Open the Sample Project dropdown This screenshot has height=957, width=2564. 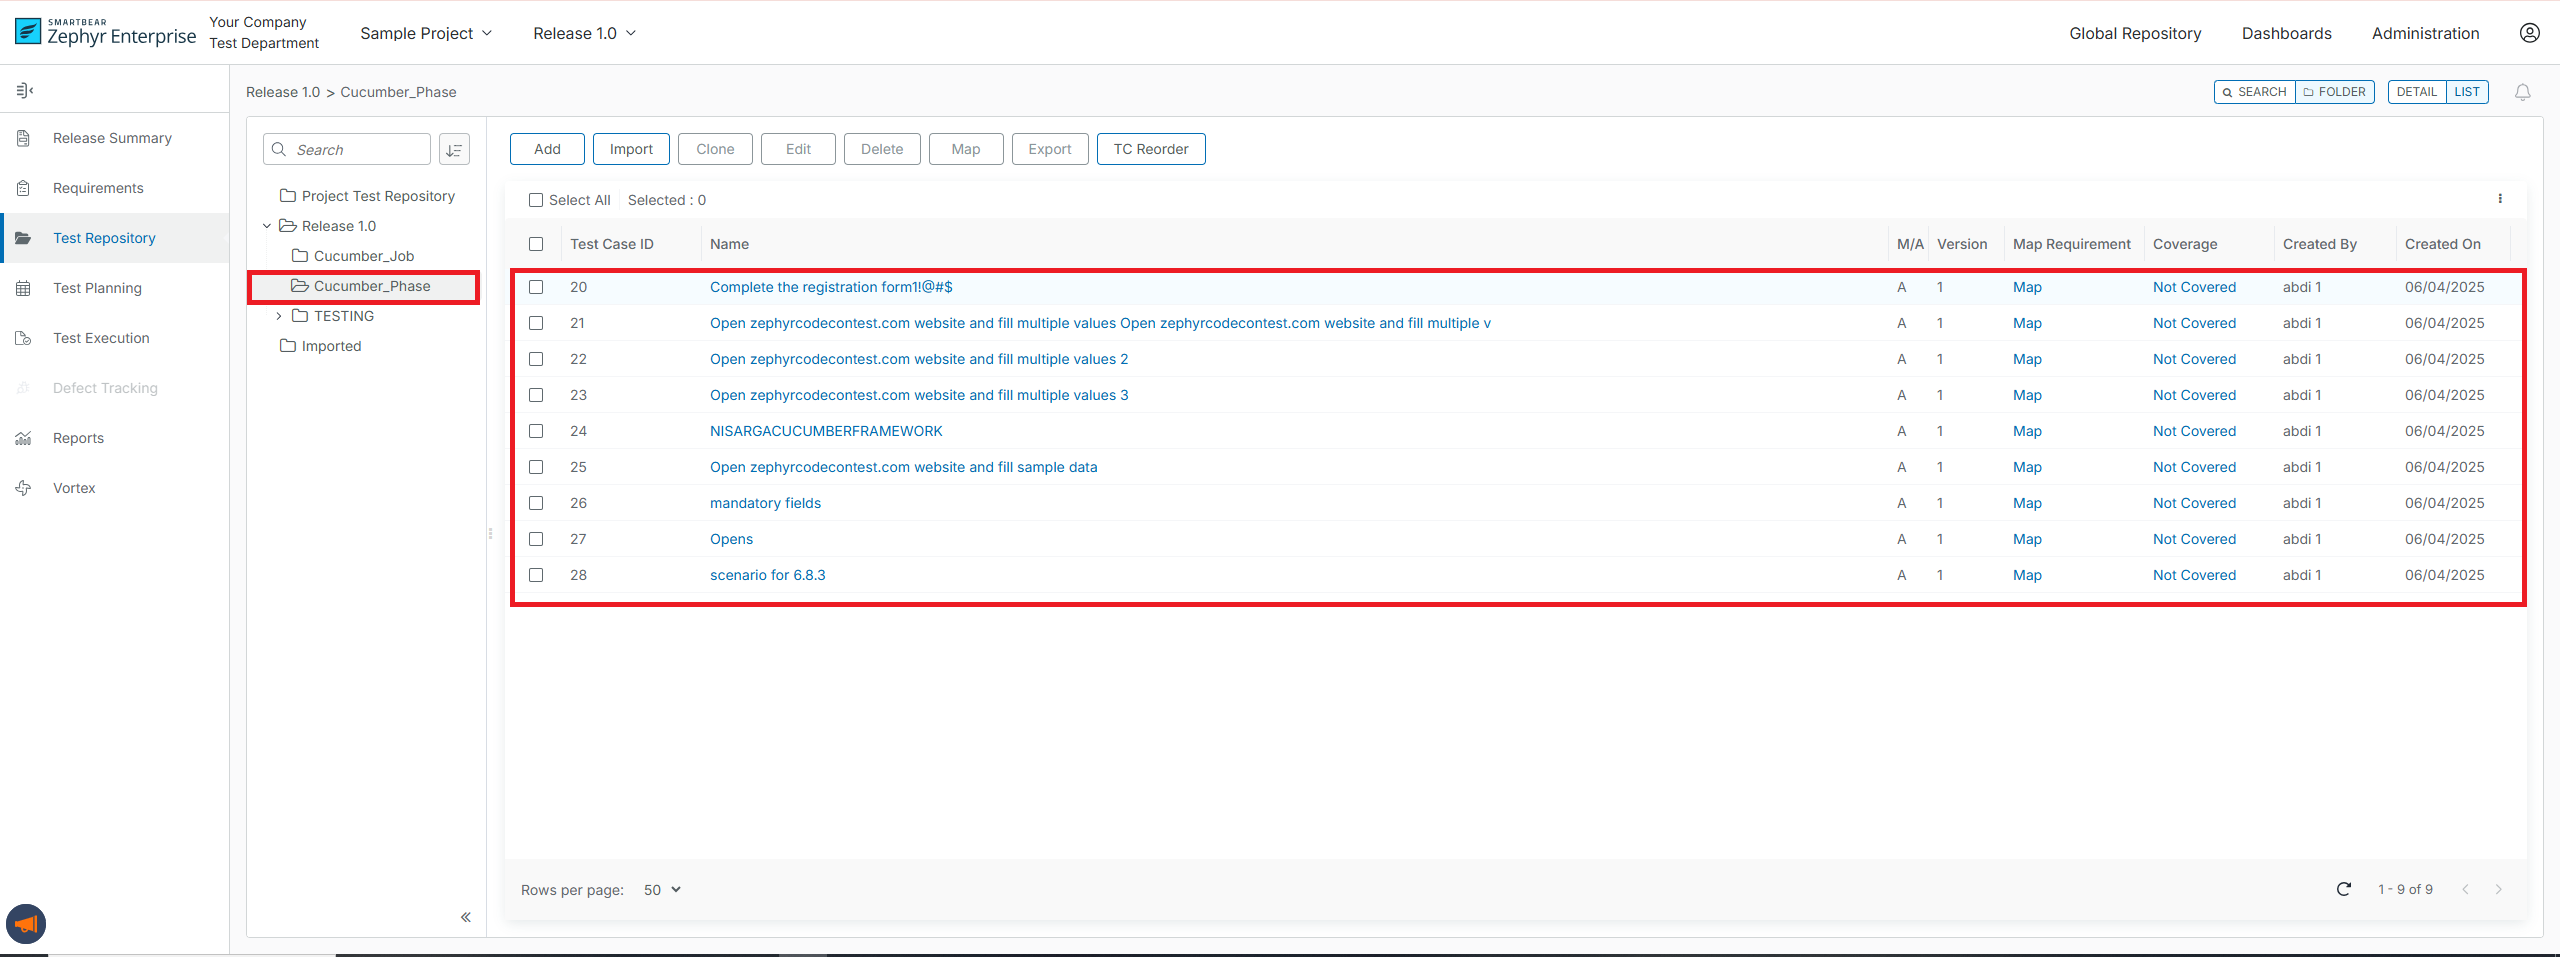click(x=426, y=33)
